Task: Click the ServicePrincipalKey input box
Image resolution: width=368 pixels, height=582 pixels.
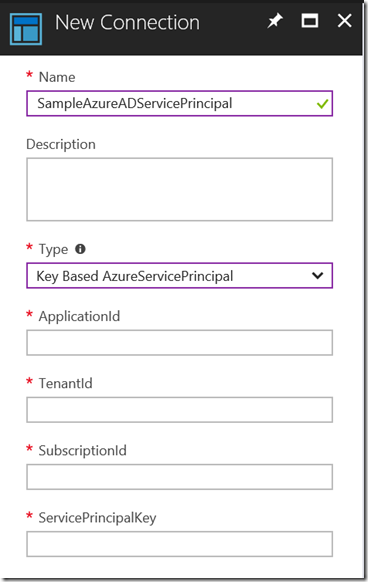Action: [x=179, y=544]
